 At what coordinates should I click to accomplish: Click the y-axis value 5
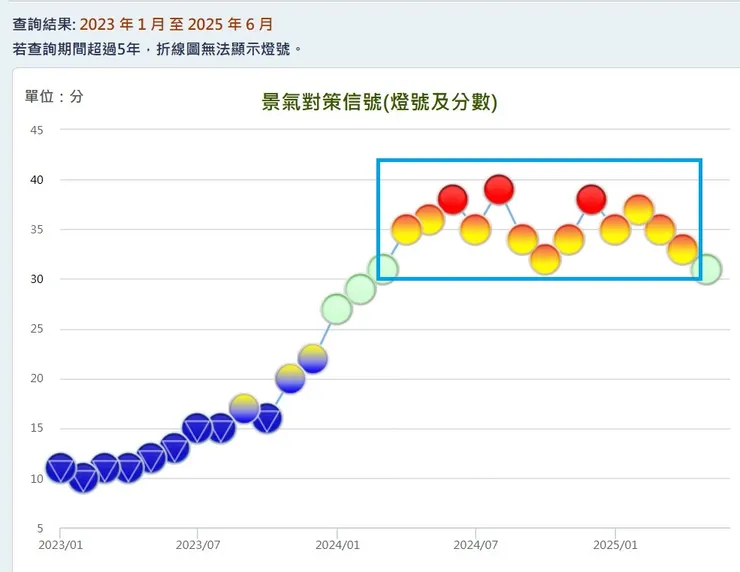click(x=40, y=529)
